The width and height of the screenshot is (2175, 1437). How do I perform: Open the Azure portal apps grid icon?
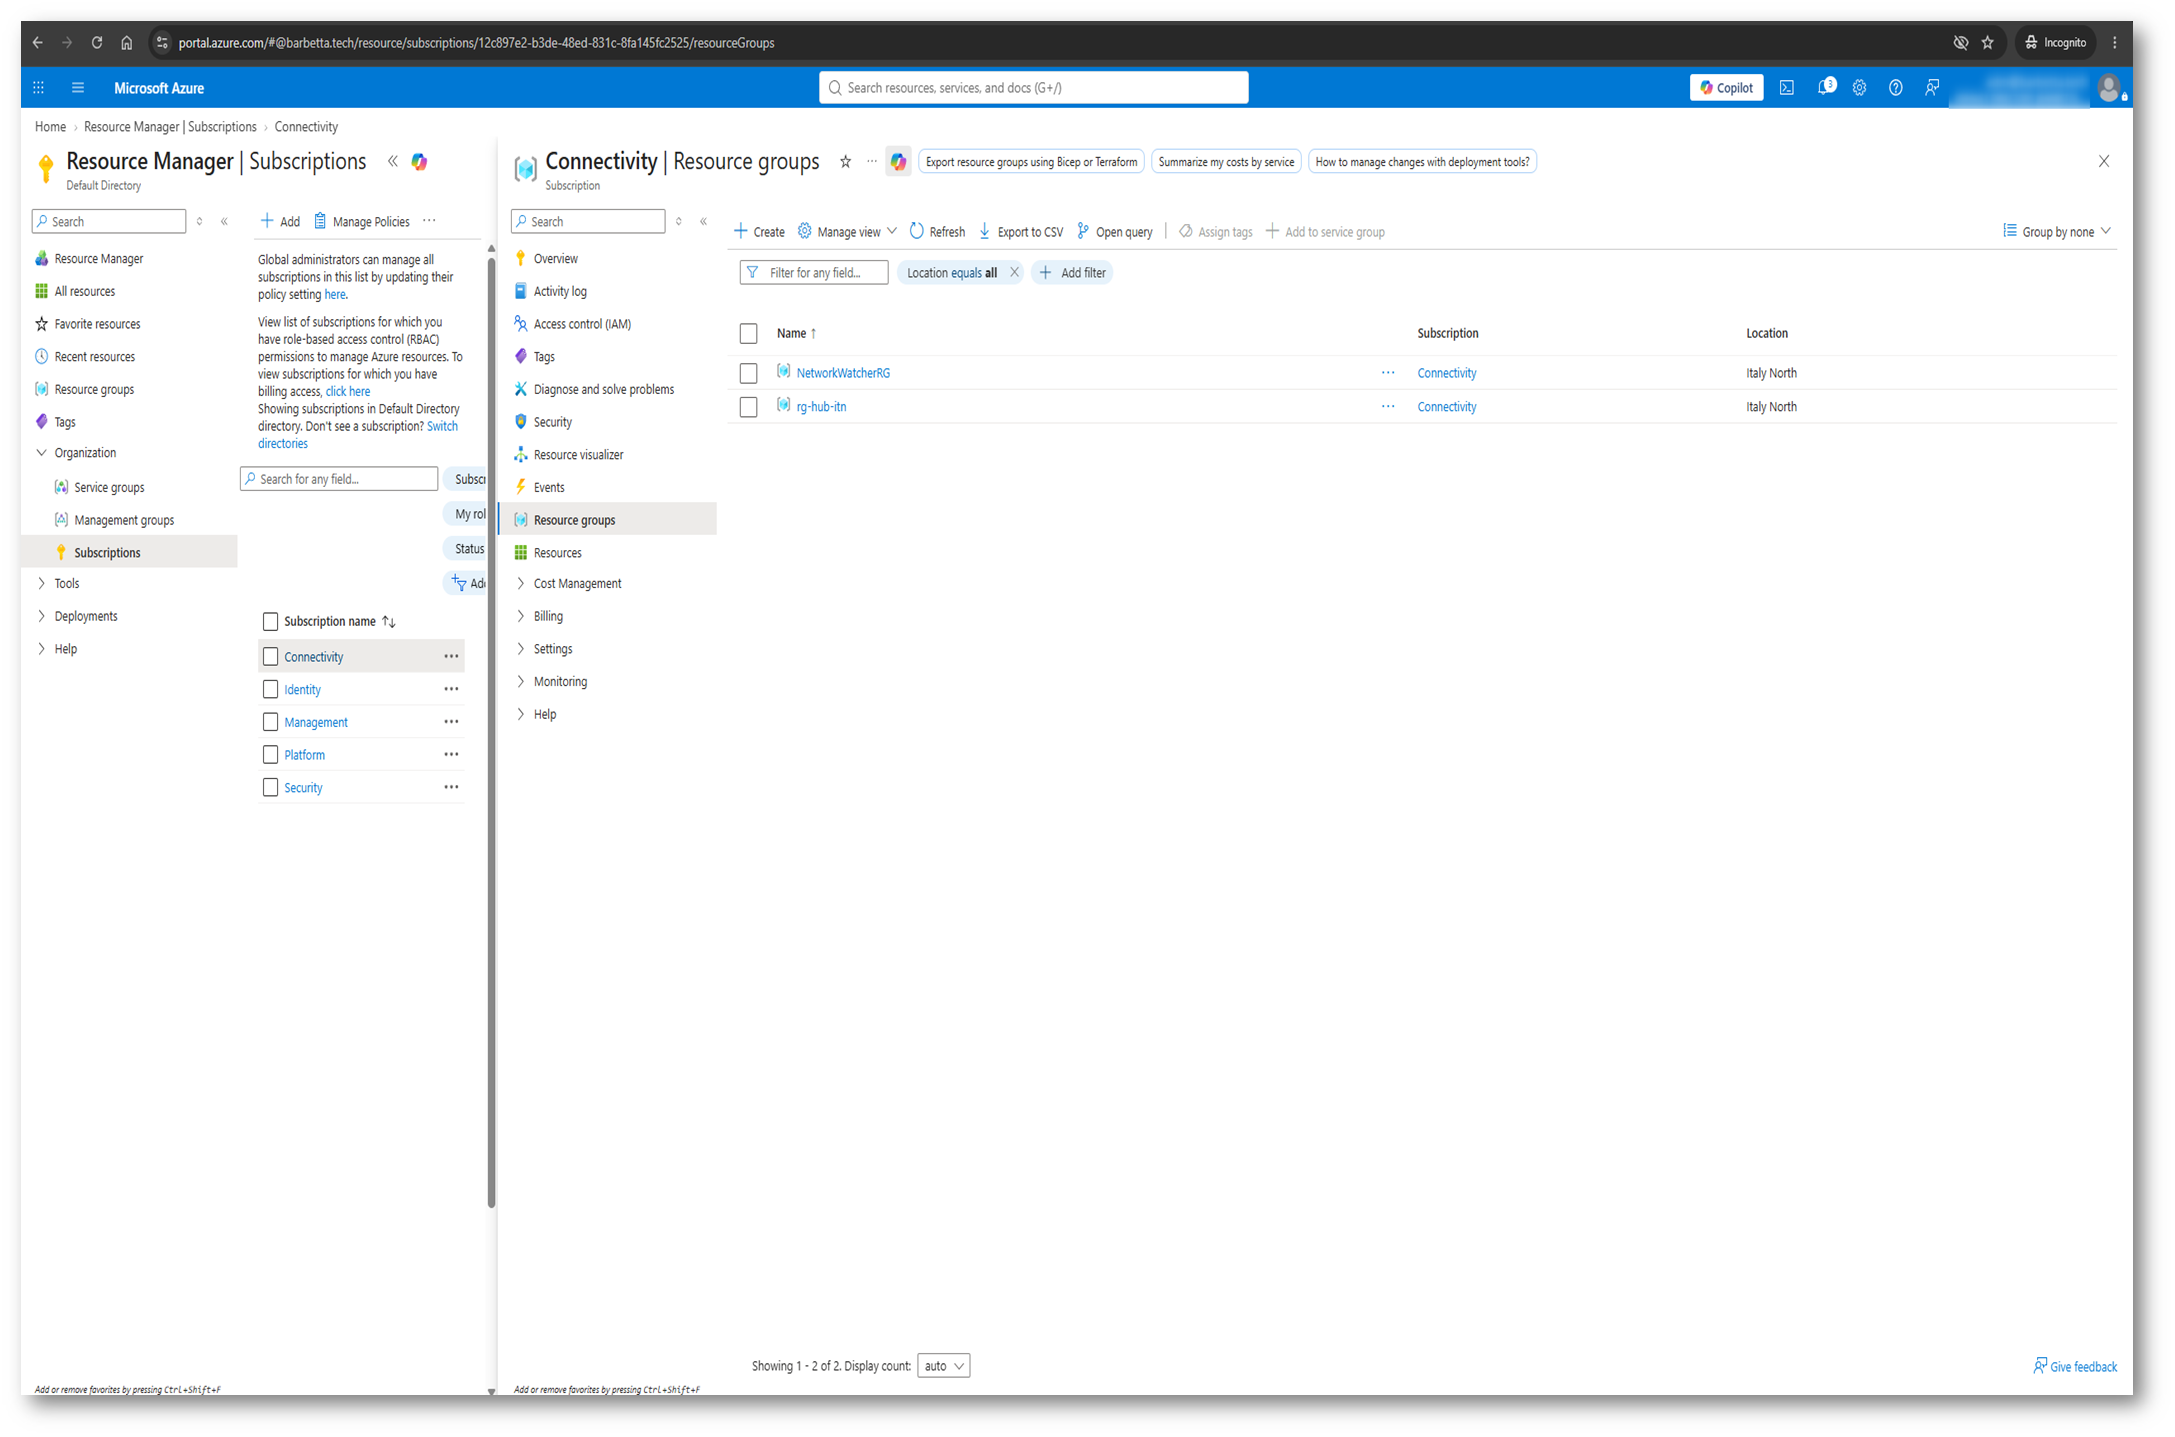39,88
